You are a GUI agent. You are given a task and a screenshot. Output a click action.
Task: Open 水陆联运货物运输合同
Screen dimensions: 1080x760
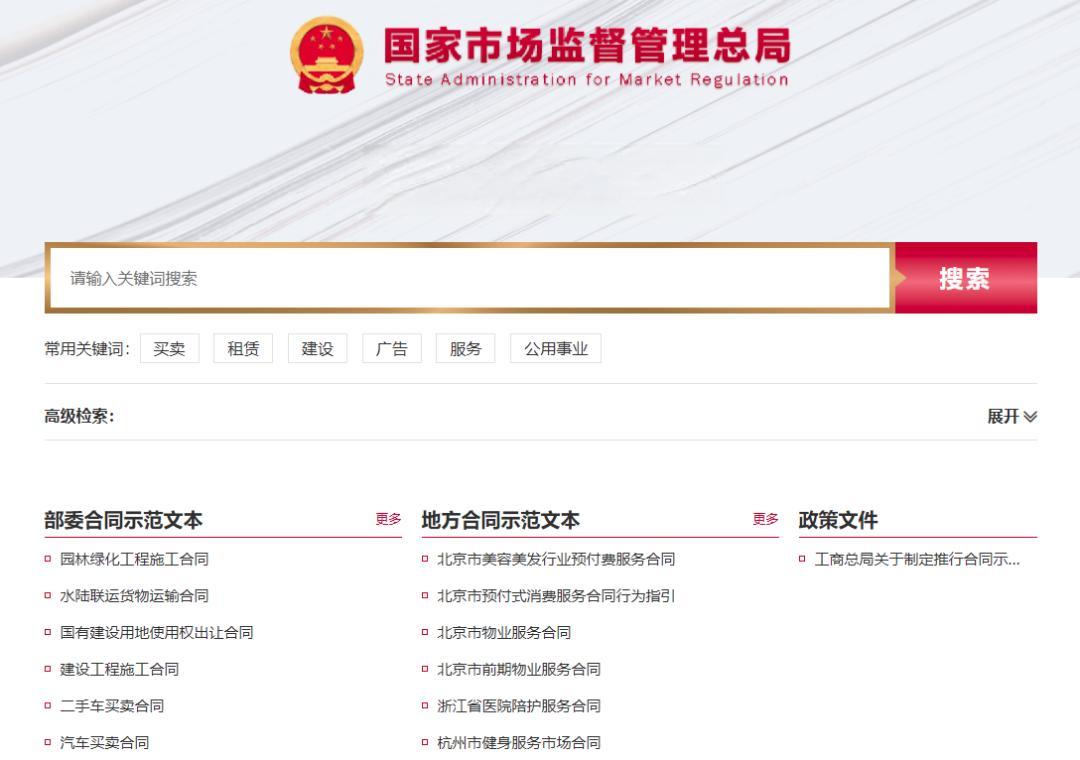click(134, 595)
